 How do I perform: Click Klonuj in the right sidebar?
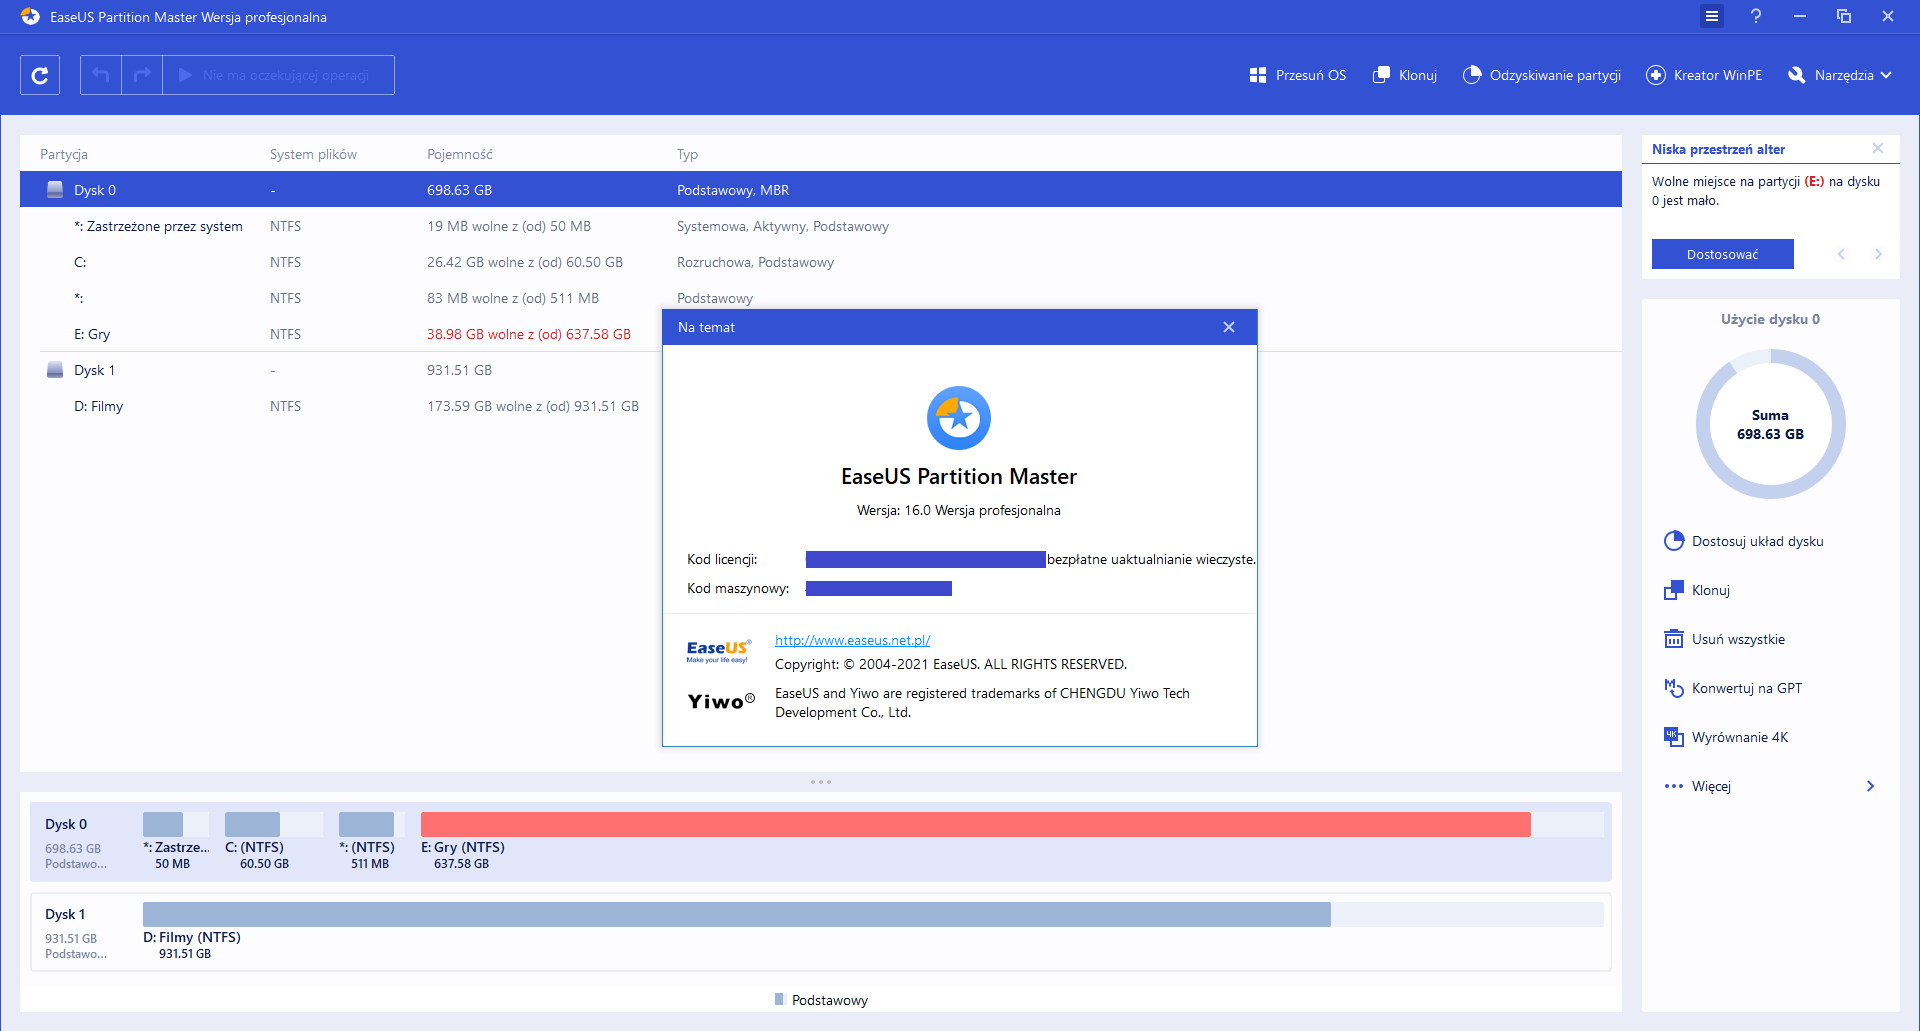(1697, 590)
